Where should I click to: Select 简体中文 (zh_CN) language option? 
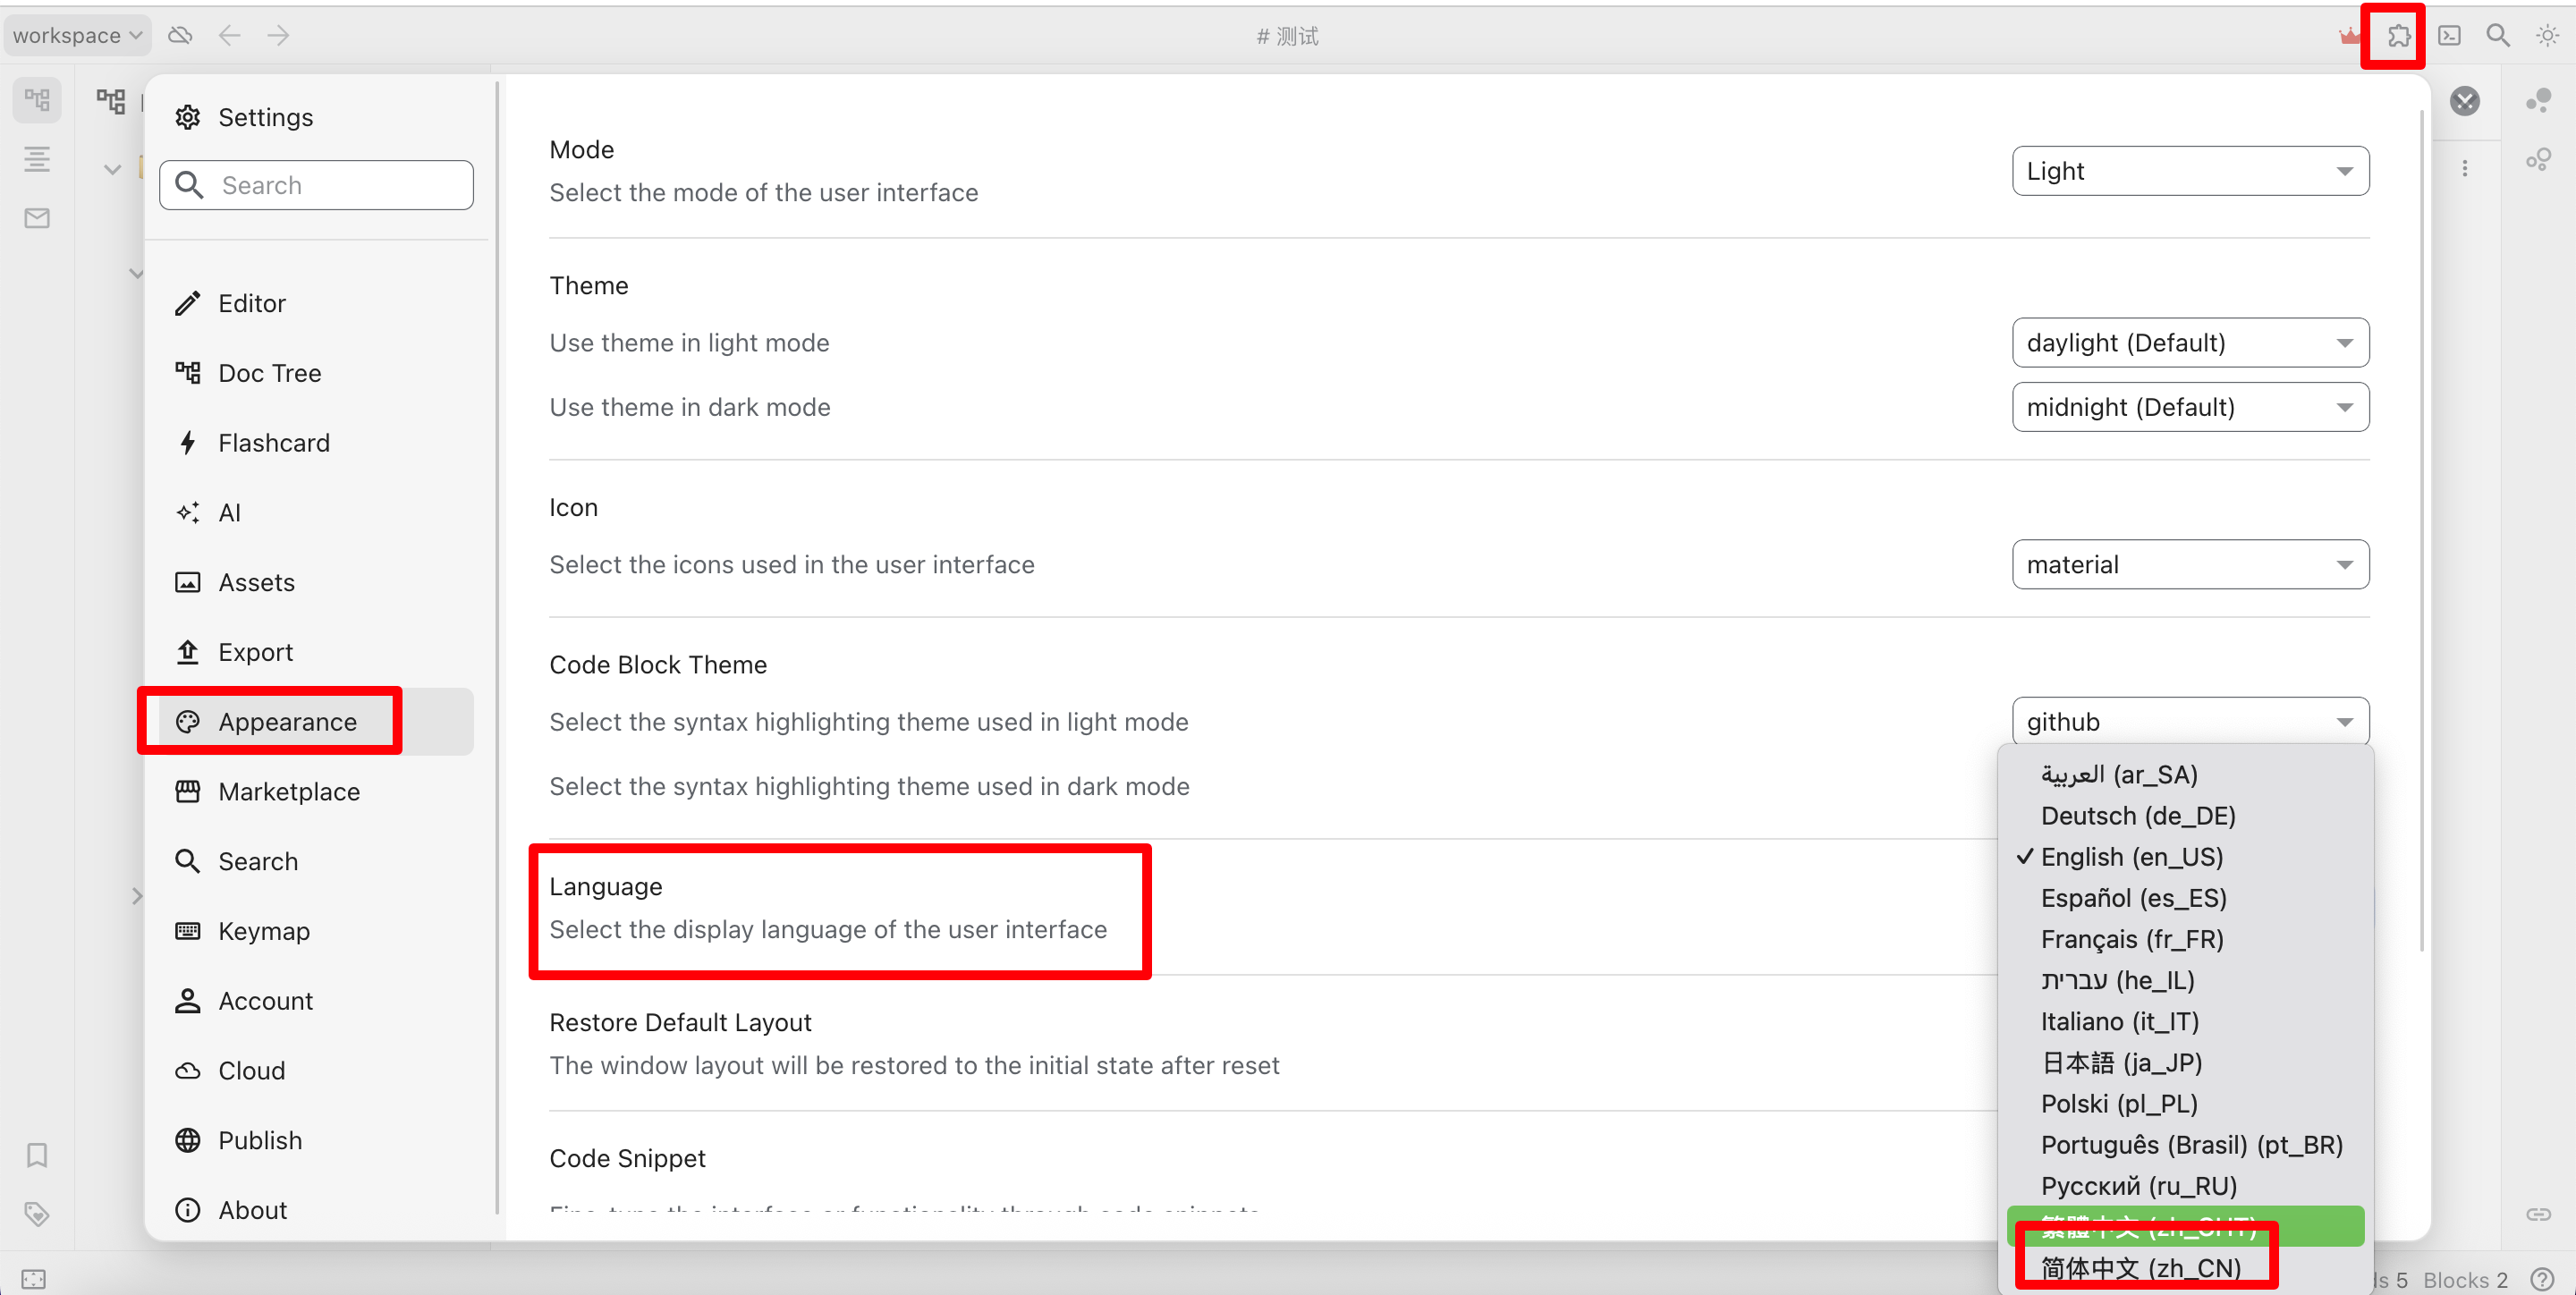2140,1268
